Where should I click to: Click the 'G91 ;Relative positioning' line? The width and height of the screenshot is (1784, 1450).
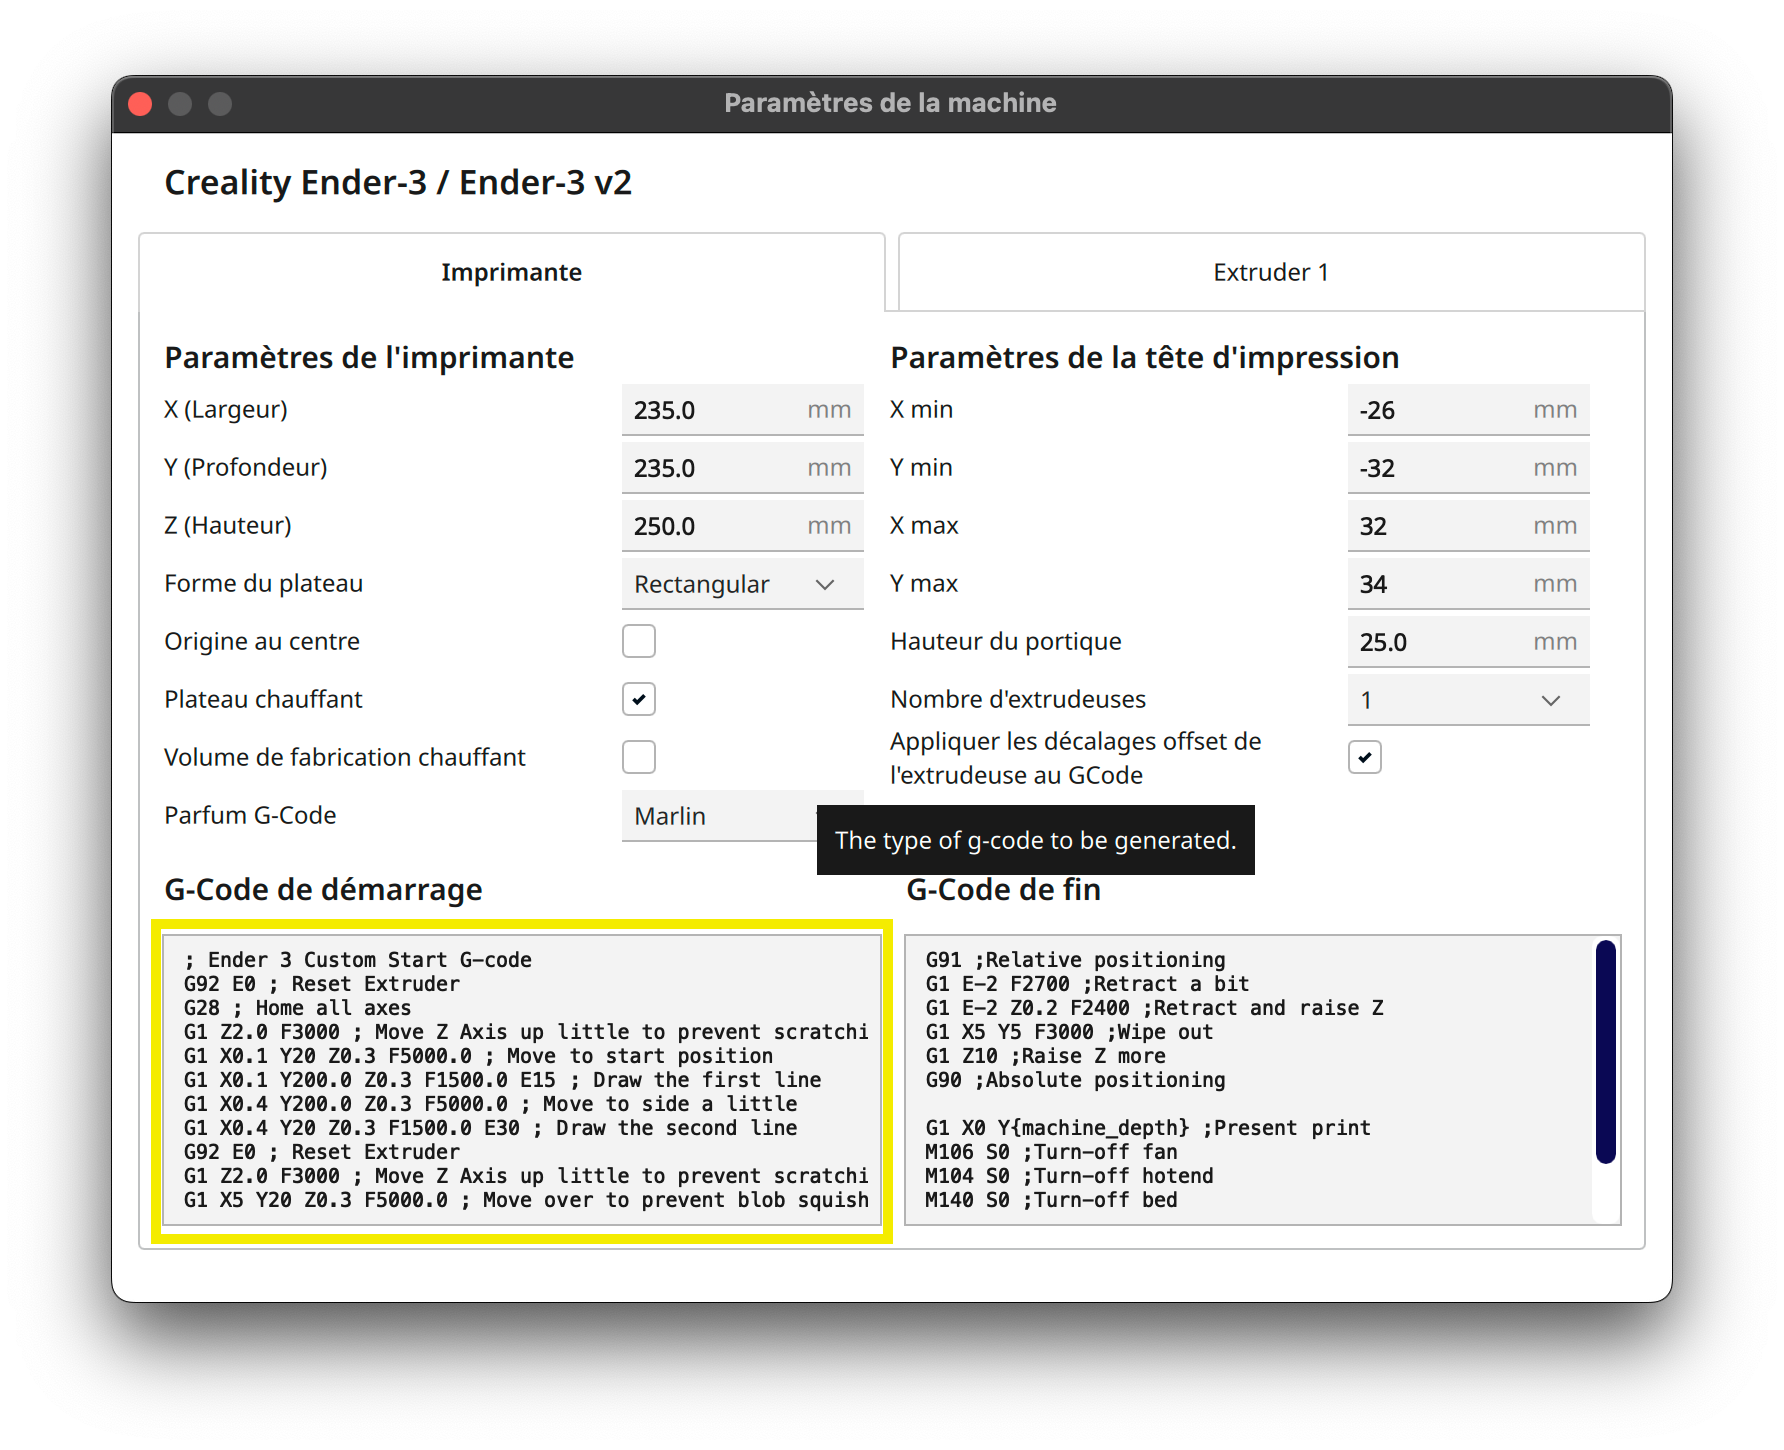pos(1075,960)
